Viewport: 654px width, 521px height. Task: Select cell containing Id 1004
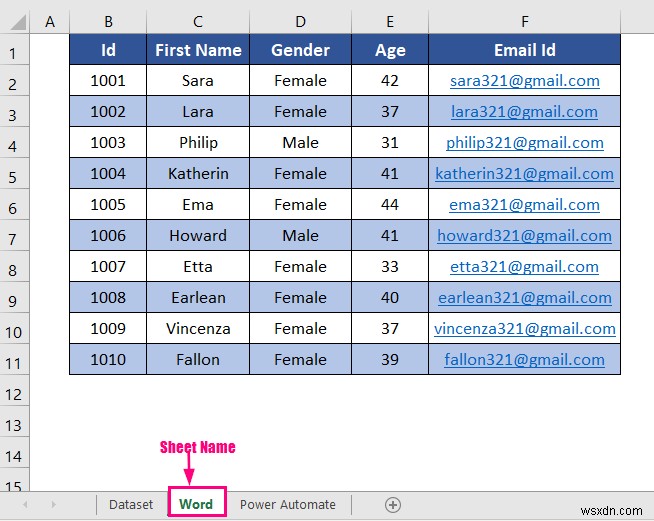pos(108,174)
